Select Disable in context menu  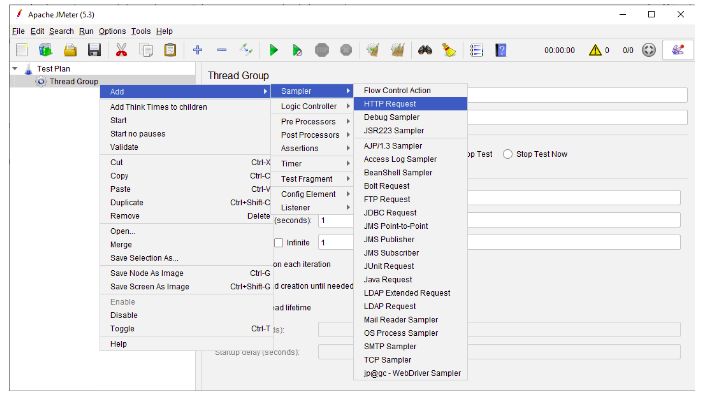pos(186,315)
